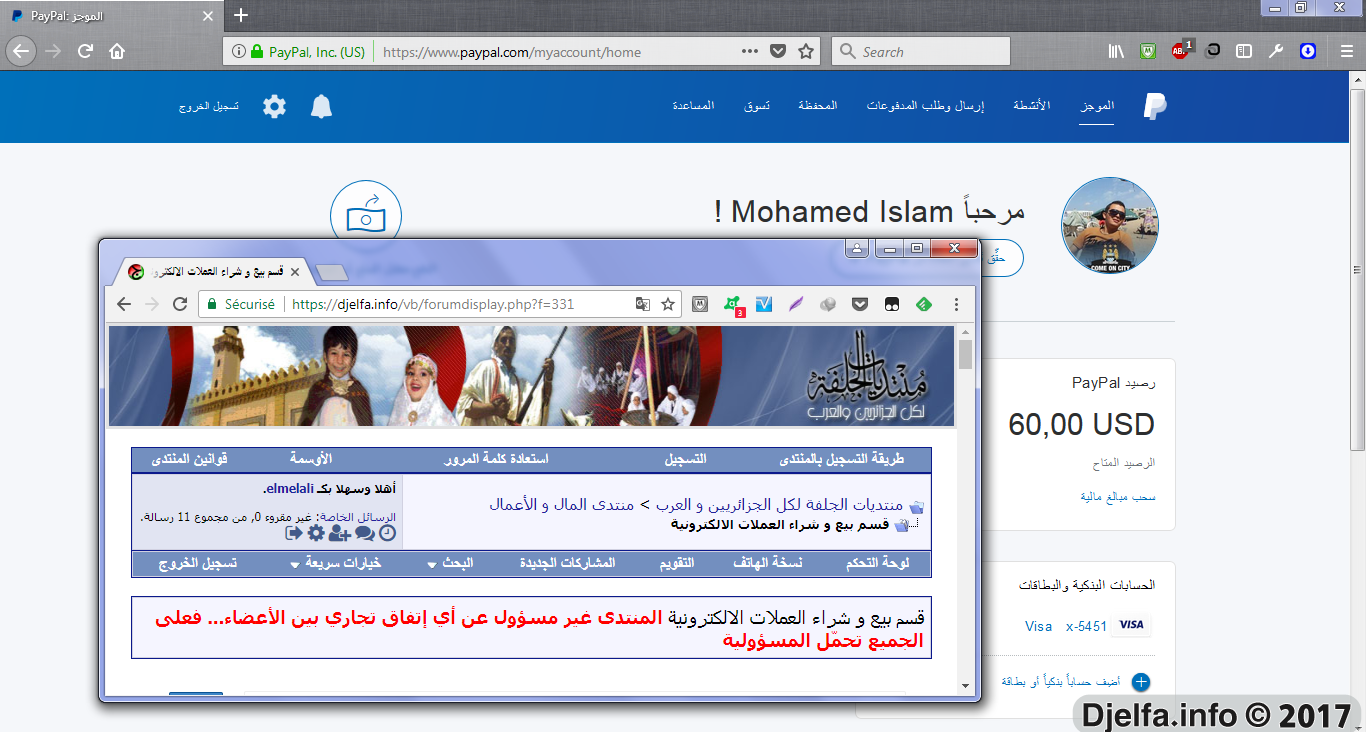
Task: Toggle Firefox sidebar icon
Action: coord(1244,52)
